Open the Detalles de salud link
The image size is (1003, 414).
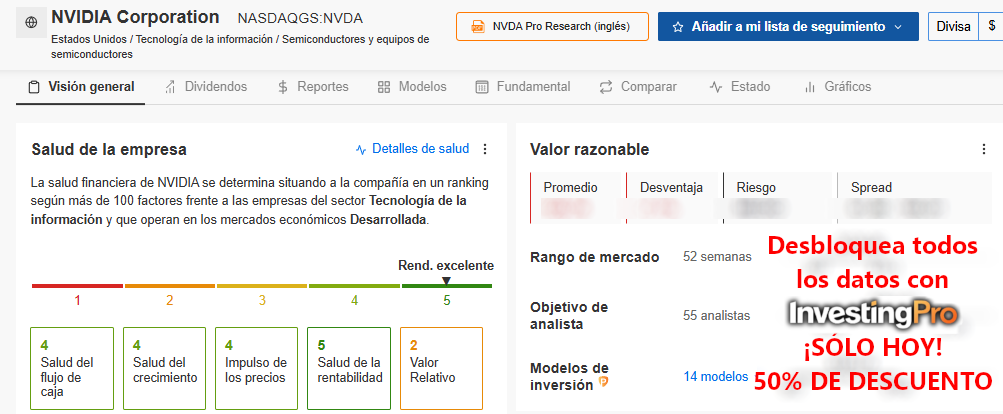420,149
